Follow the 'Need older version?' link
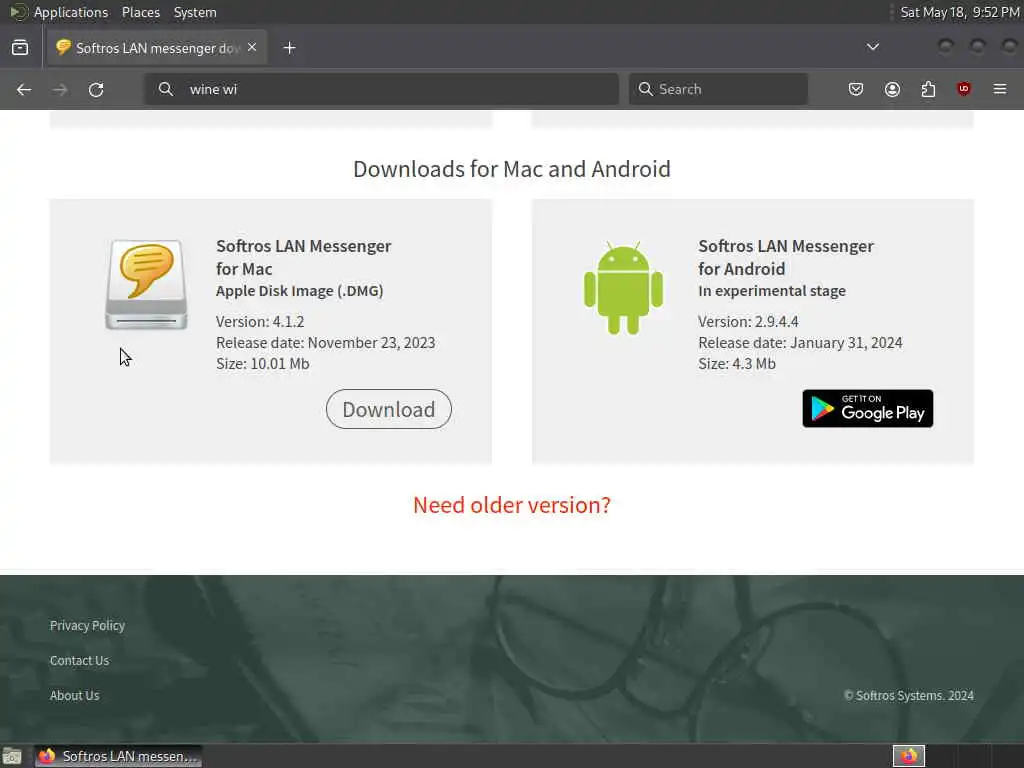This screenshot has height=768, width=1024. point(512,505)
